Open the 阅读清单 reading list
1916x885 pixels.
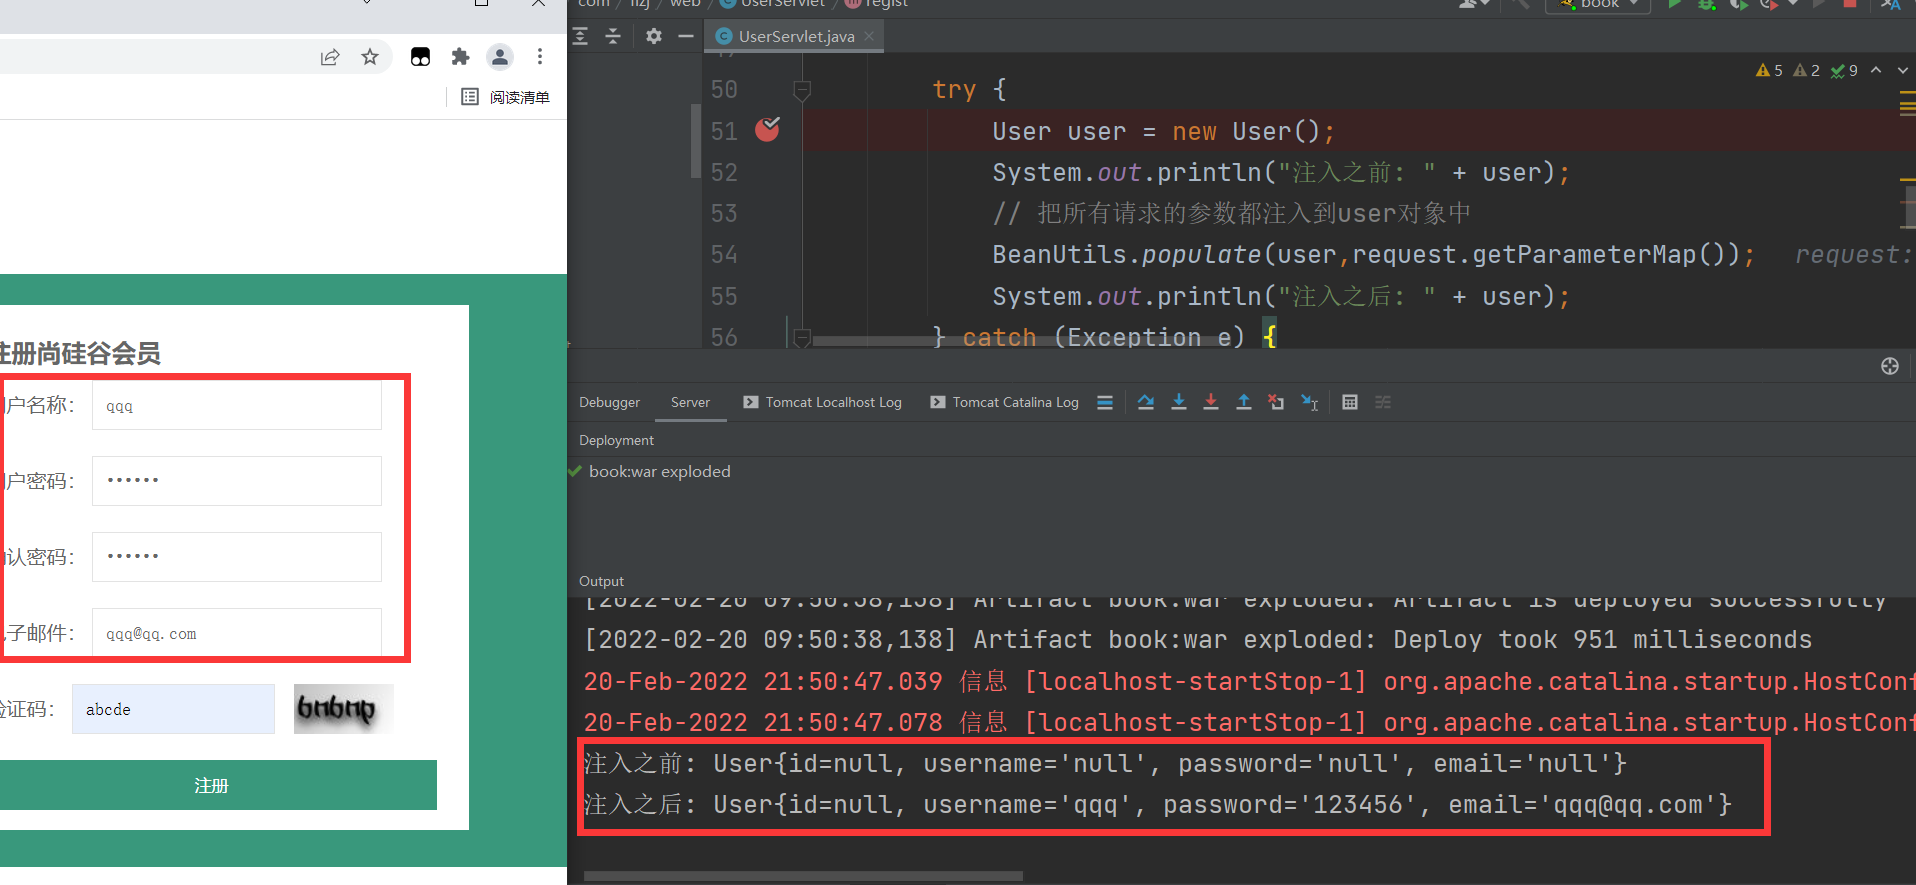[x=505, y=97]
